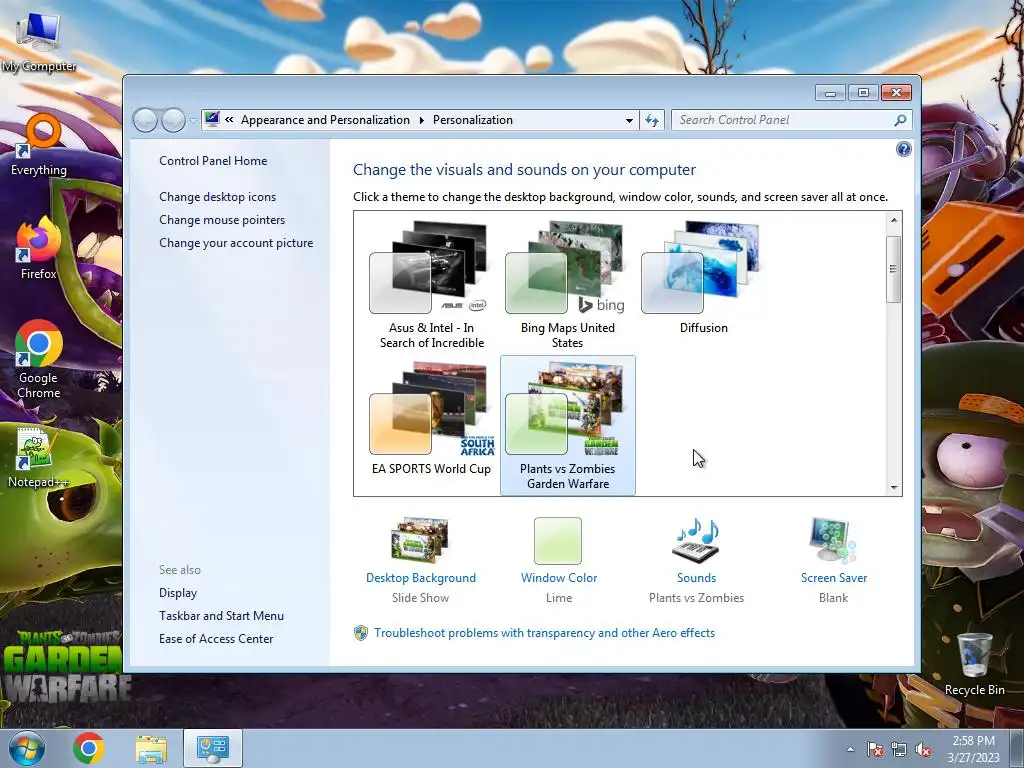Click the UAC shield icon beside Troubleshoot
This screenshot has width=1024, height=768.
click(x=360, y=633)
